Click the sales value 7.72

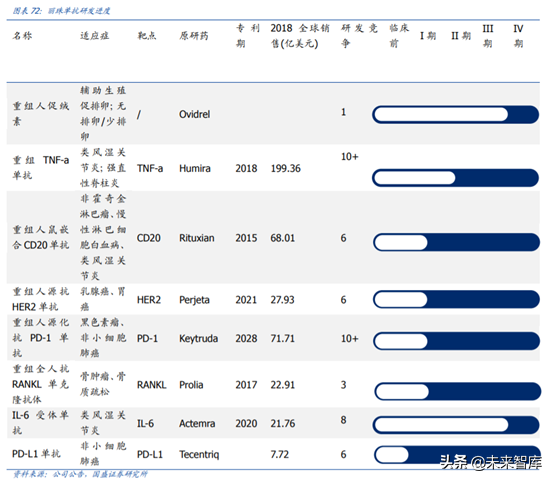tap(279, 454)
